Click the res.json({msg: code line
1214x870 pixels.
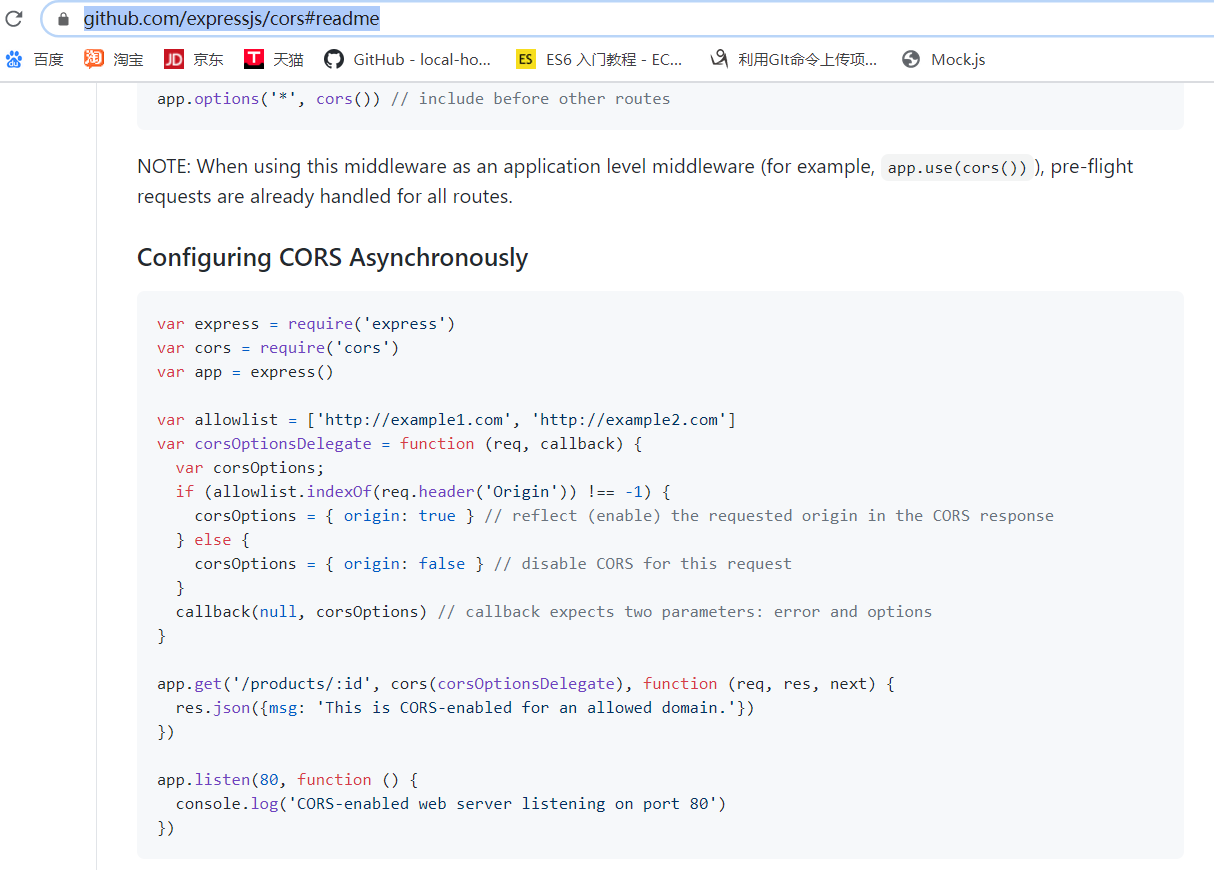point(465,708)
